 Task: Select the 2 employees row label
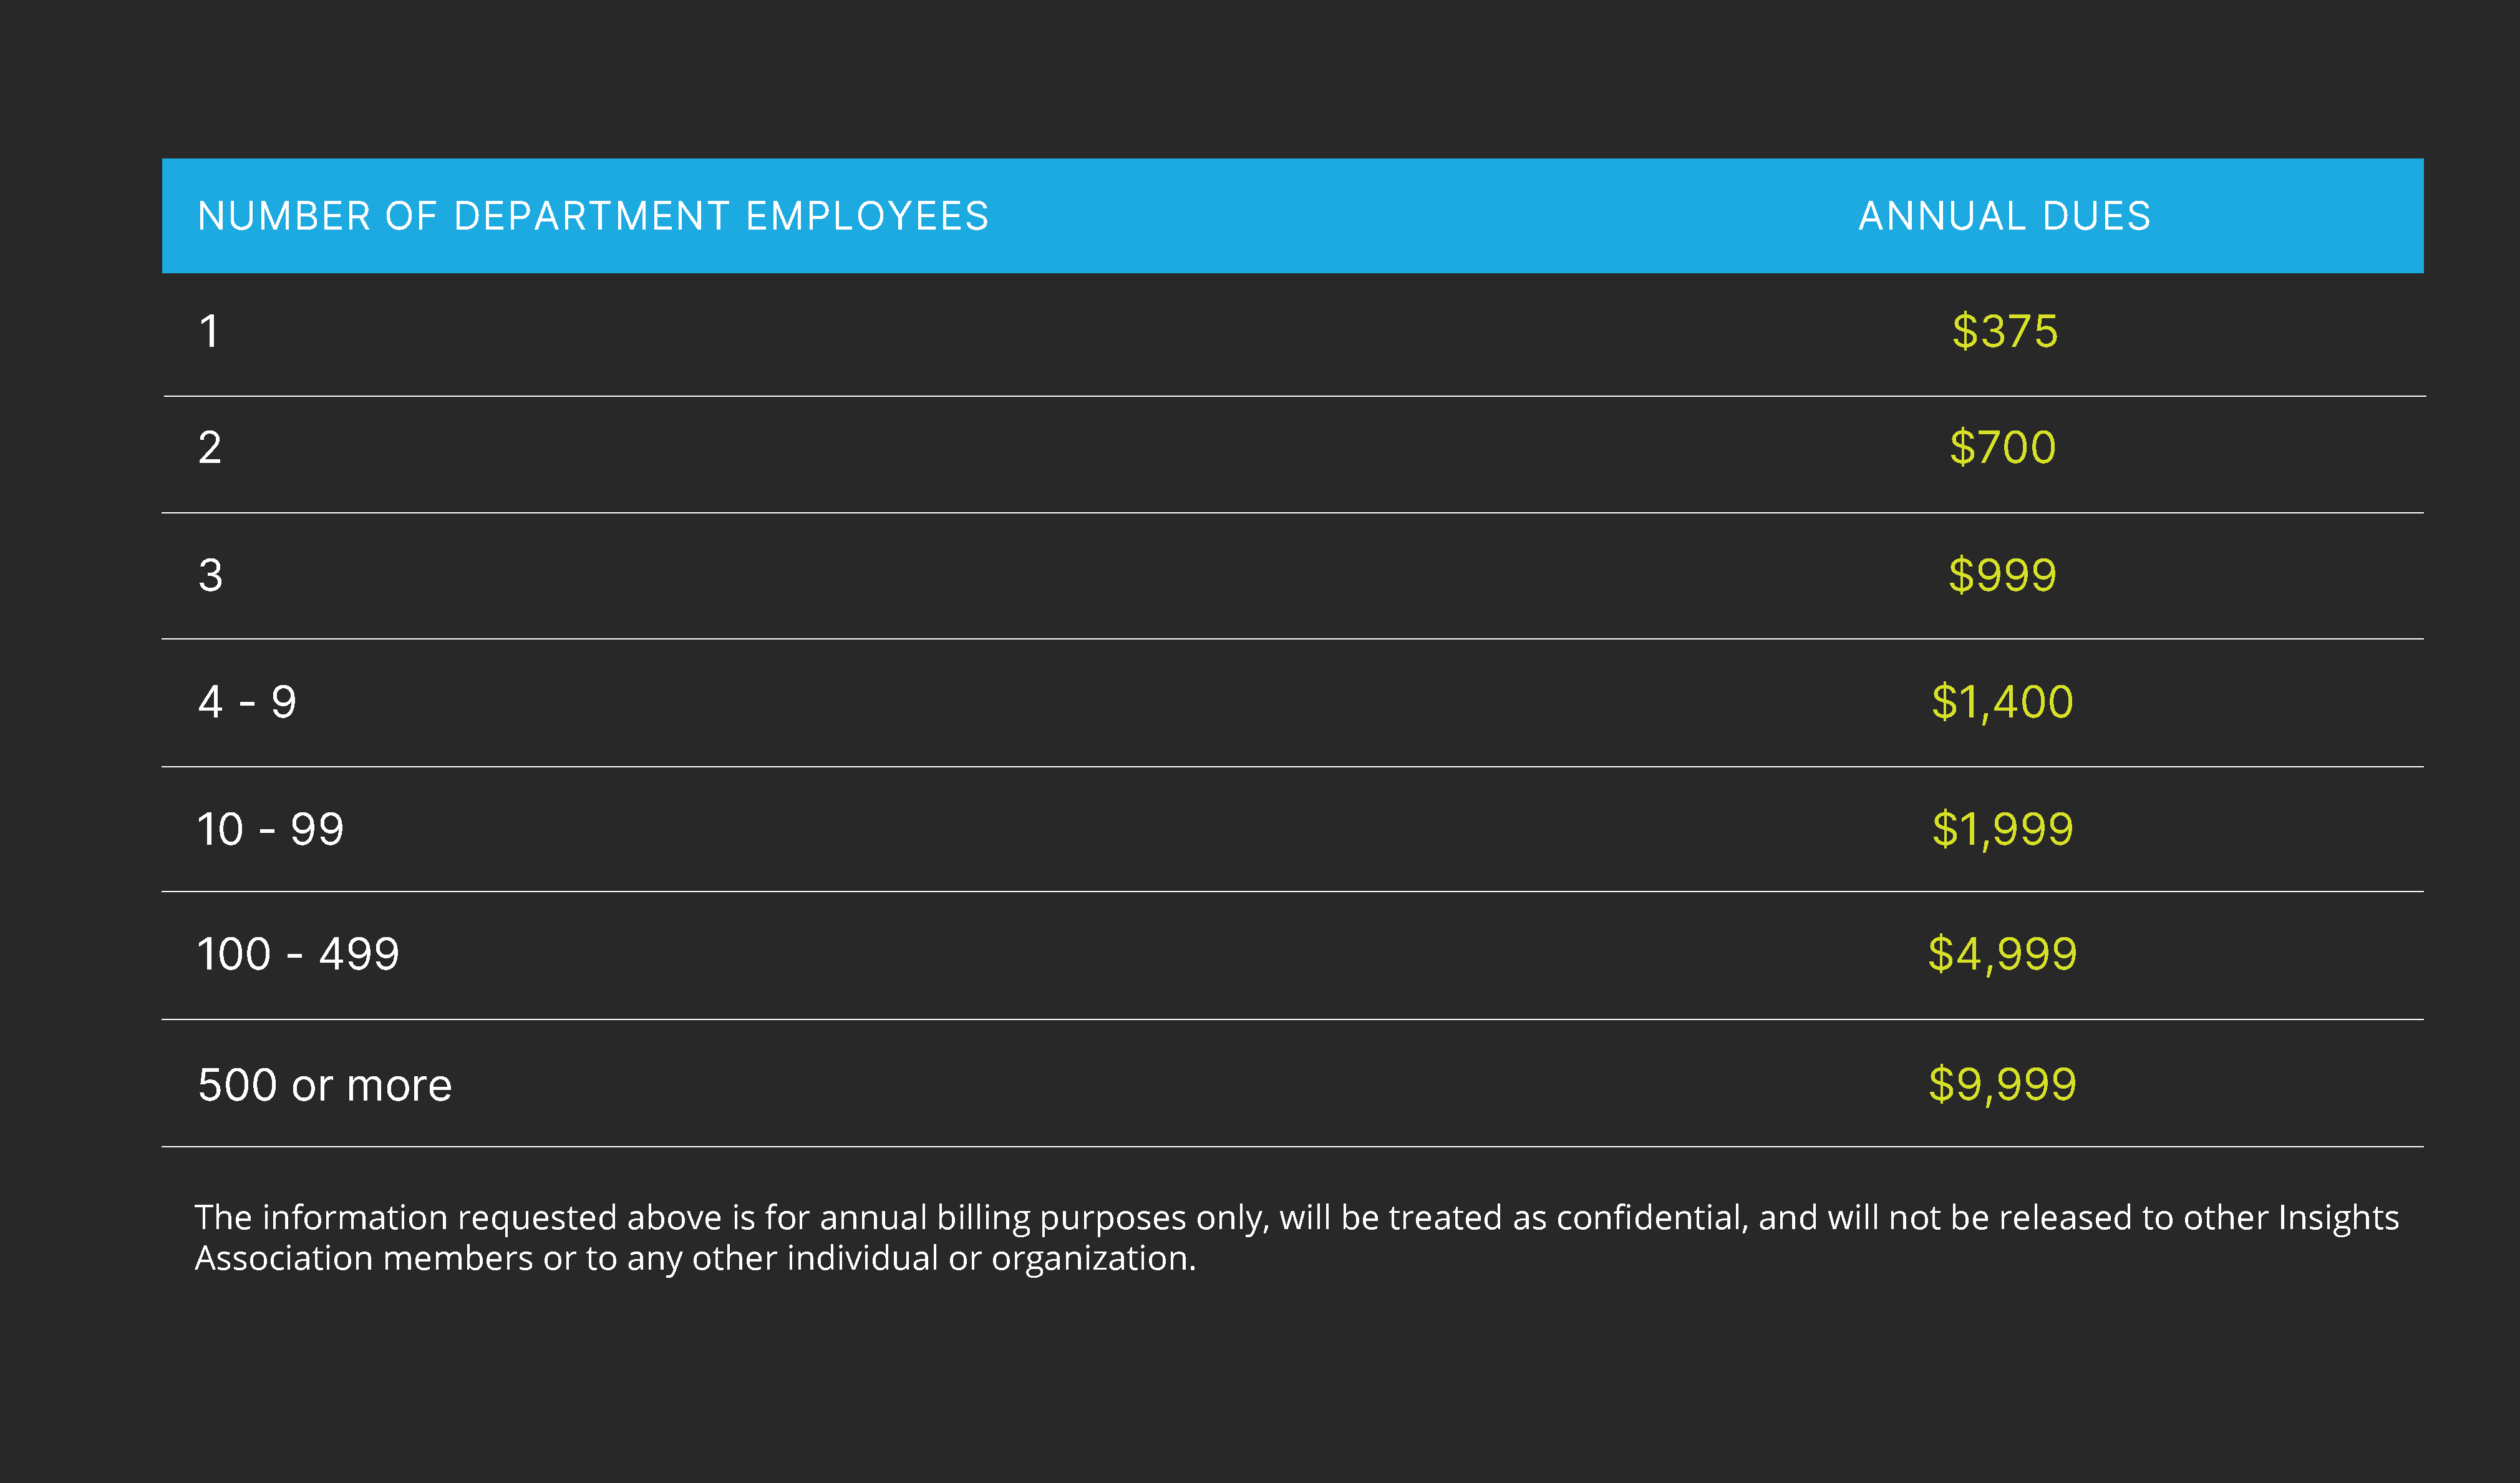pos(209,447)
